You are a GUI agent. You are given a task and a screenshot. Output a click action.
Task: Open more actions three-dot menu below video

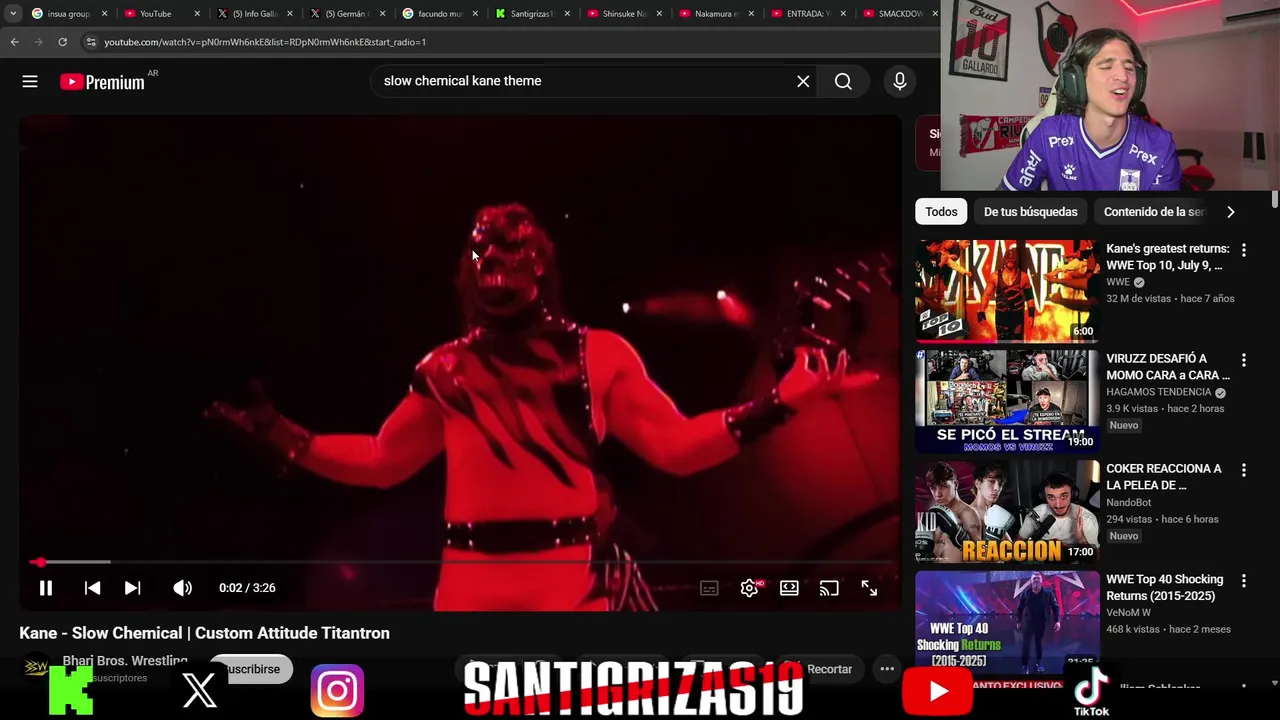pos(886,669)
